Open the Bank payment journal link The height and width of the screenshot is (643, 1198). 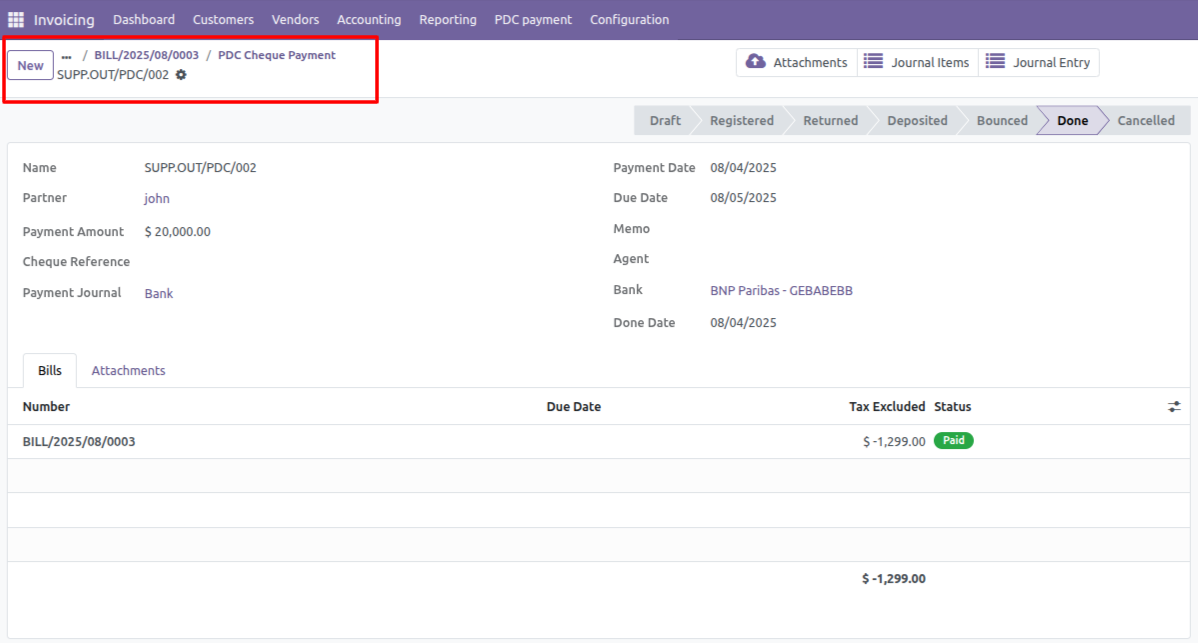(x=159, y=293)
